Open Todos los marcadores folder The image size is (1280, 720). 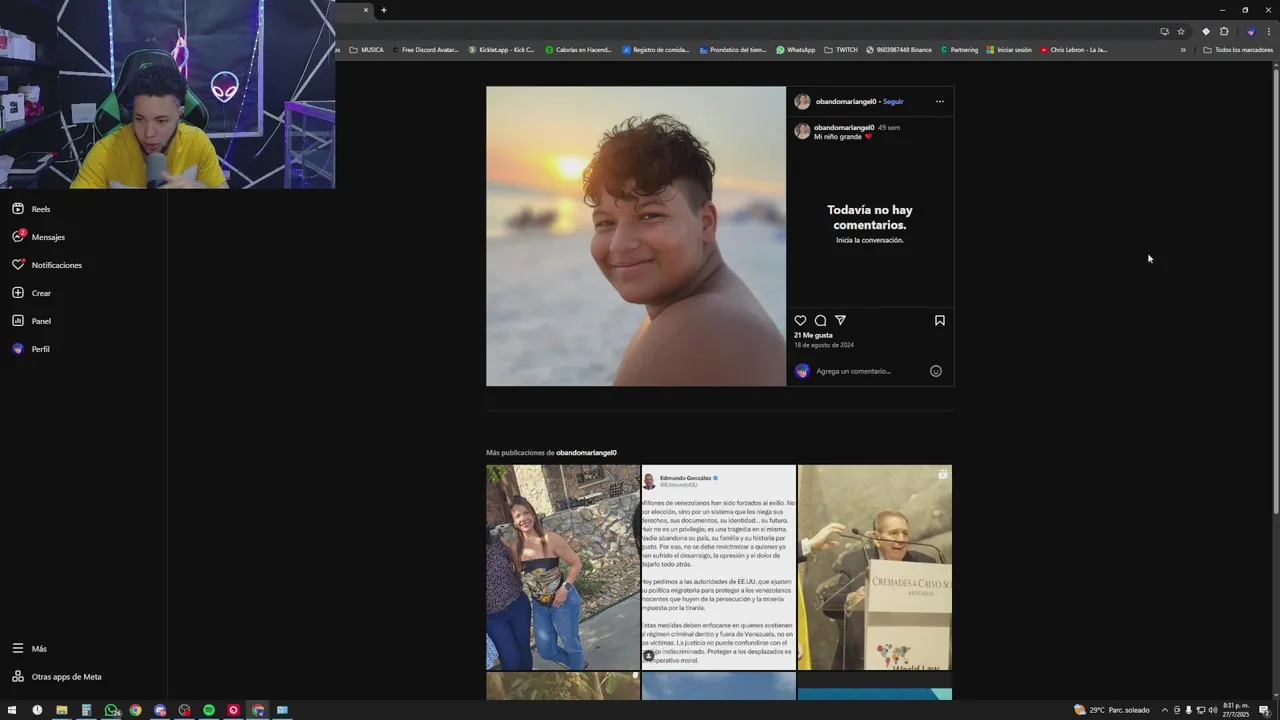click(x=1238, y=50)
